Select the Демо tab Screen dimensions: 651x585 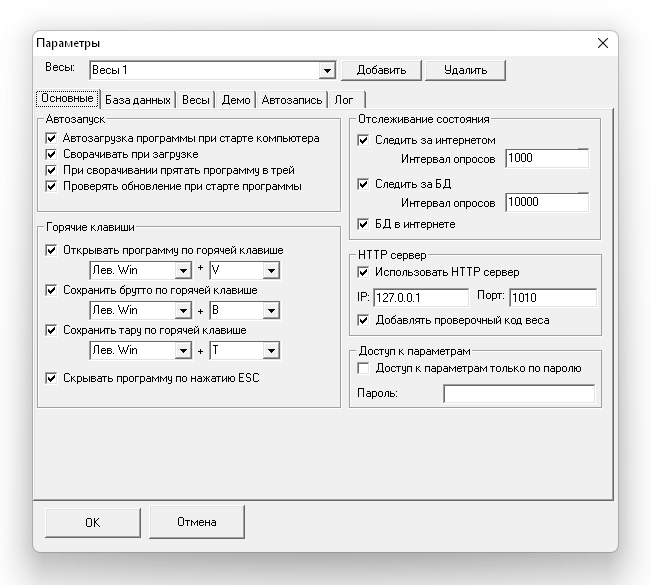(x=236, y=100)
